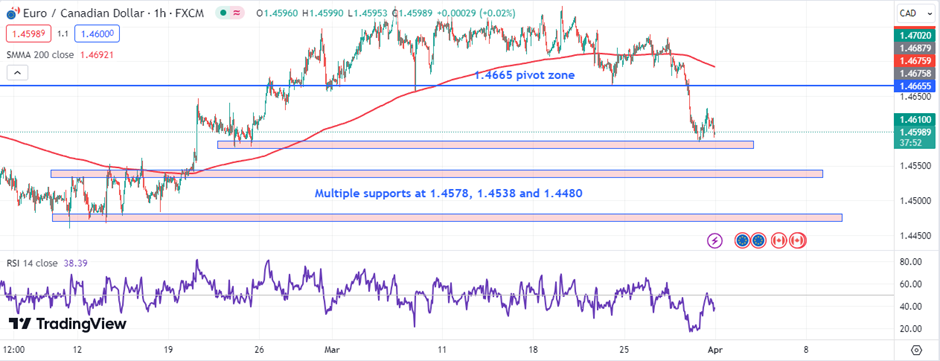This screenshot has height=361, width=940.
Task: Click the blue 1.46655 price axis label
Action: click(916, 86)
